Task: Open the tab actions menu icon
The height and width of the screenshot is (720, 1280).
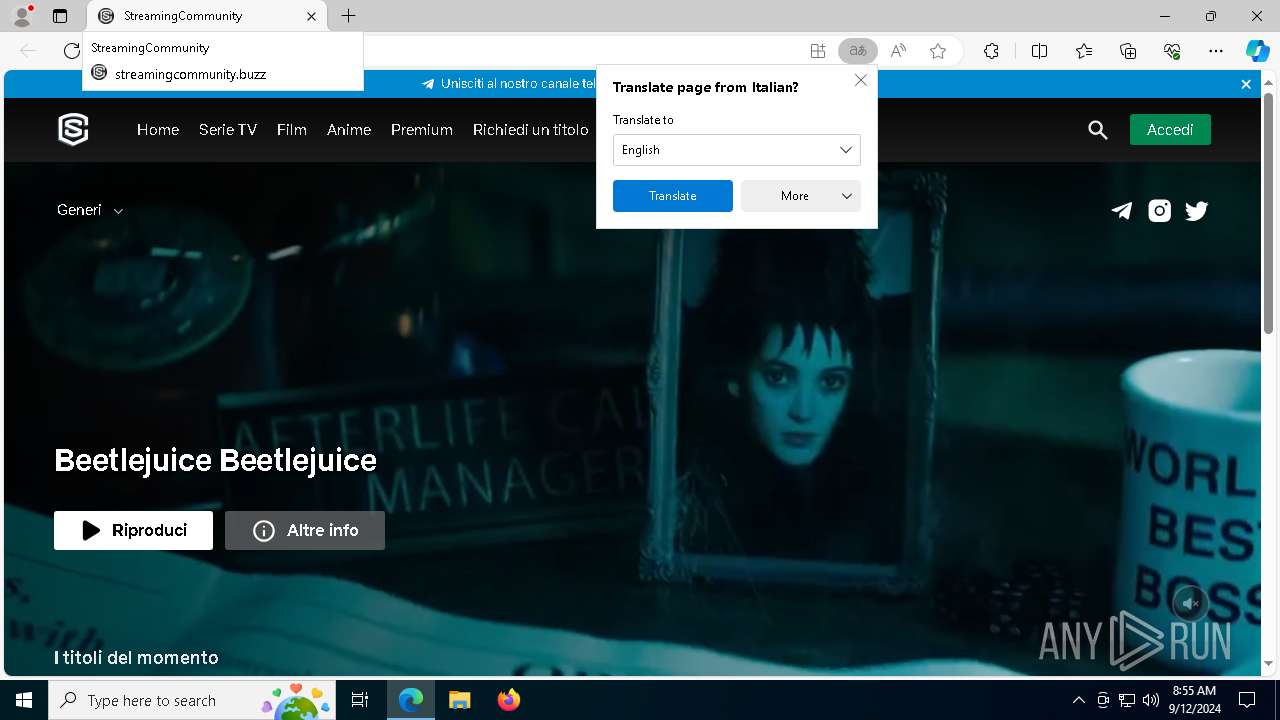Action: [x=60, y=16]
